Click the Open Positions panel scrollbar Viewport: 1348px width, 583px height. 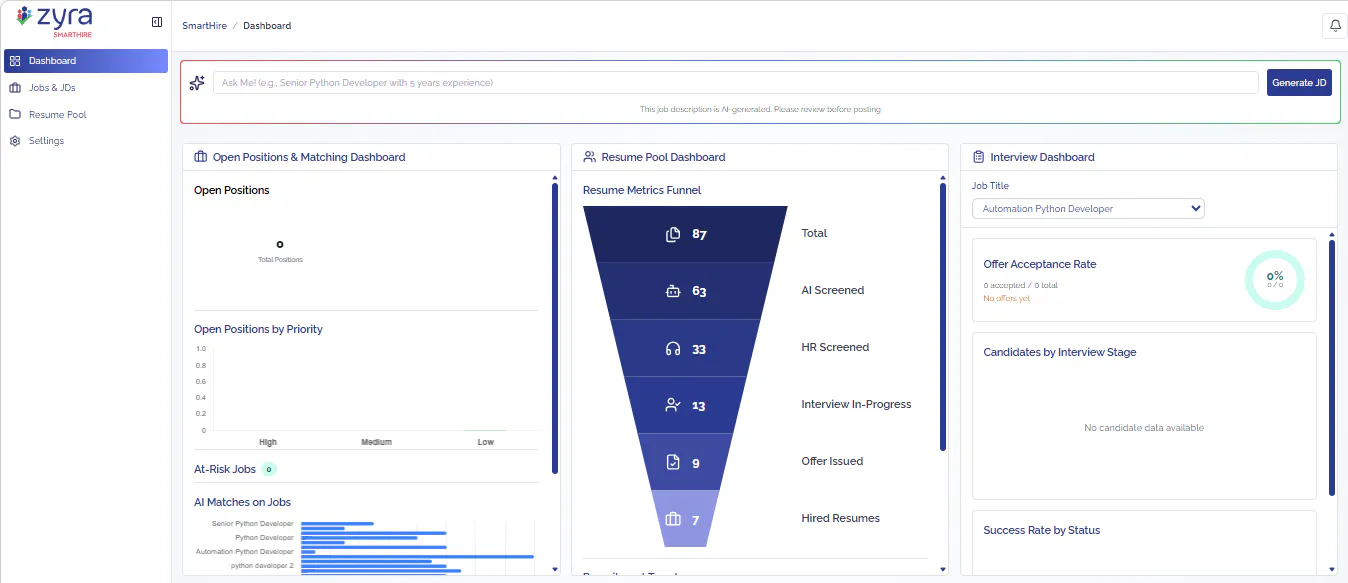[555, 328]
